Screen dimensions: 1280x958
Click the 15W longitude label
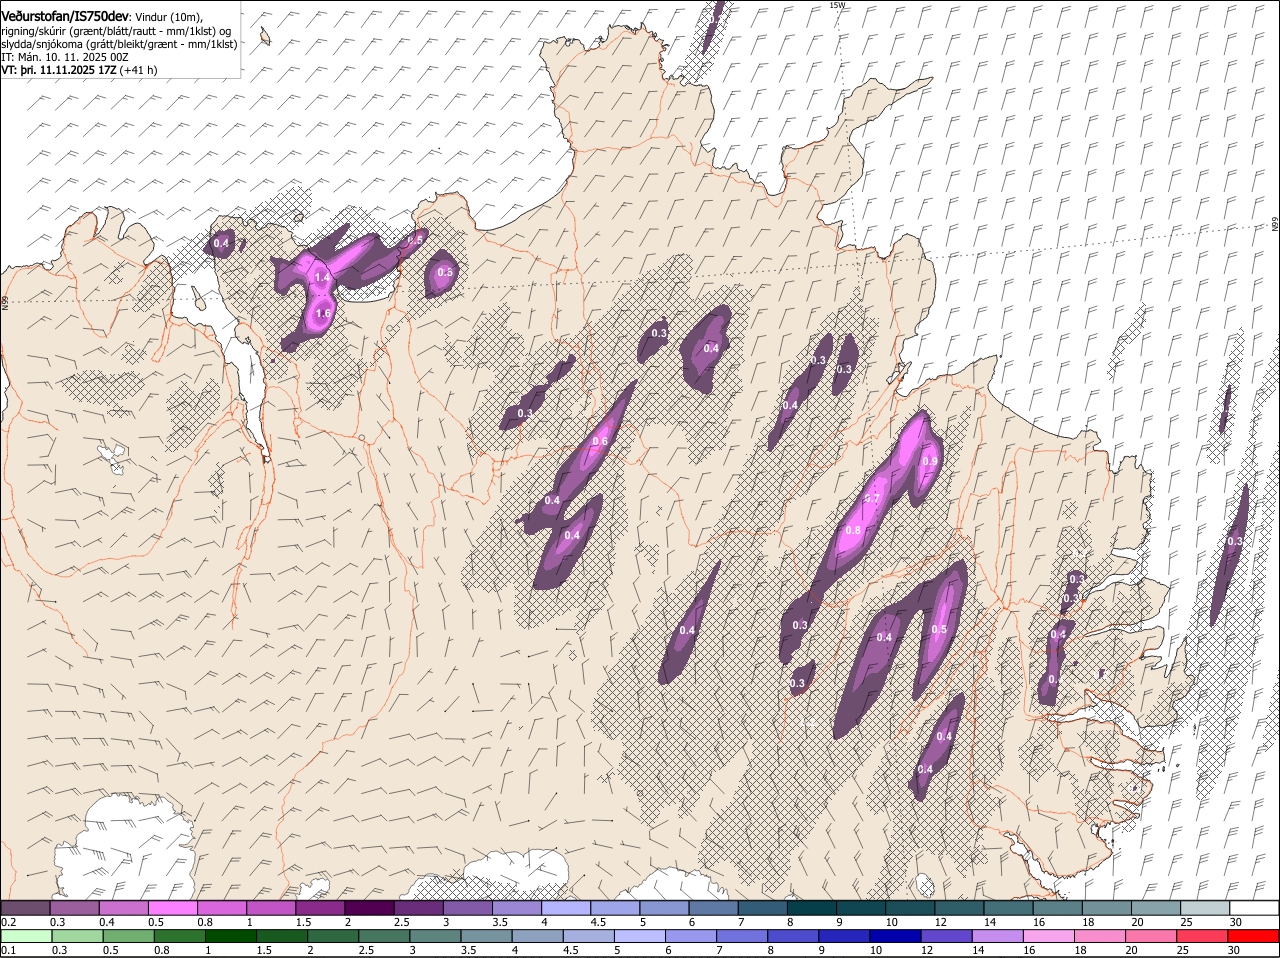tap(837, 5)
